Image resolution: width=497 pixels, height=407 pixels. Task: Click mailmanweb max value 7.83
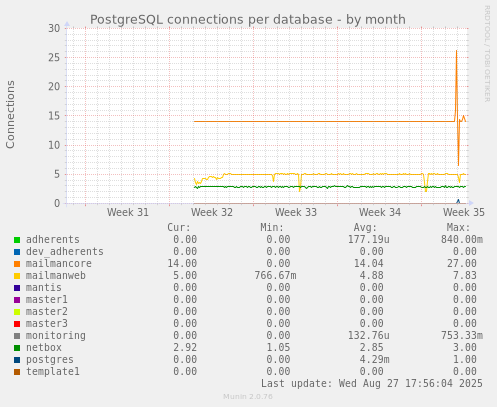(x=465, y=275)
